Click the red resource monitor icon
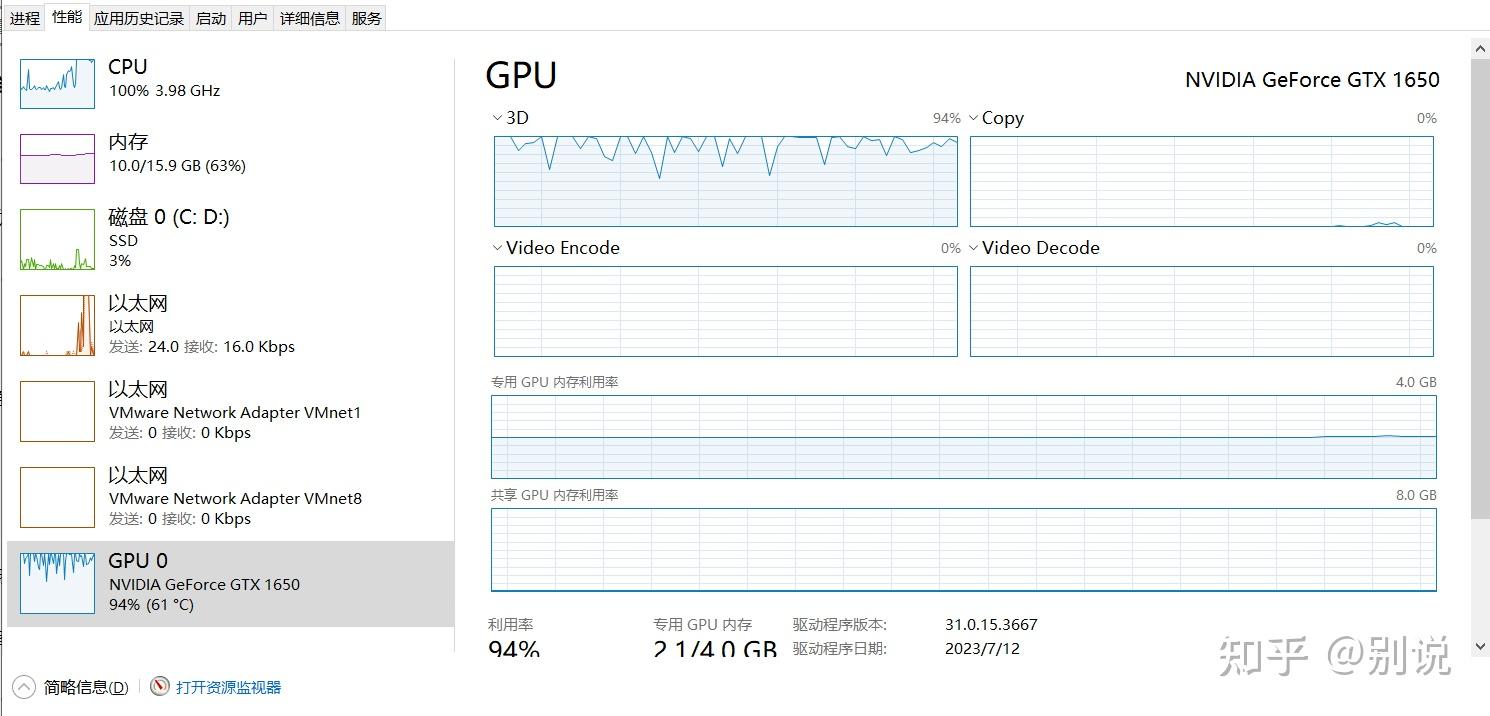 [160, 687]
